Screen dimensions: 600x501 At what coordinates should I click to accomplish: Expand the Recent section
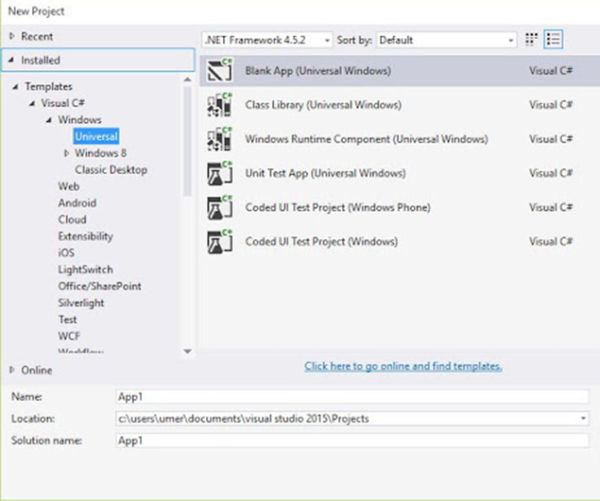point(12,36)
